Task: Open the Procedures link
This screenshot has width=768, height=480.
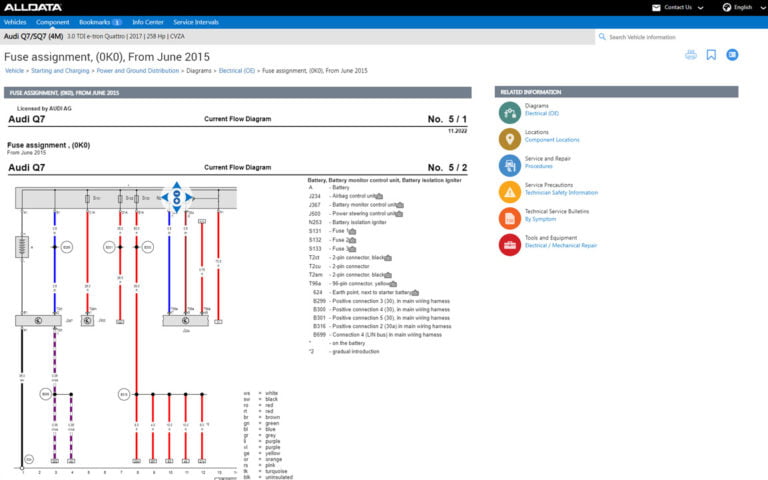Action: pyautogui.click(x=539, y=166)
